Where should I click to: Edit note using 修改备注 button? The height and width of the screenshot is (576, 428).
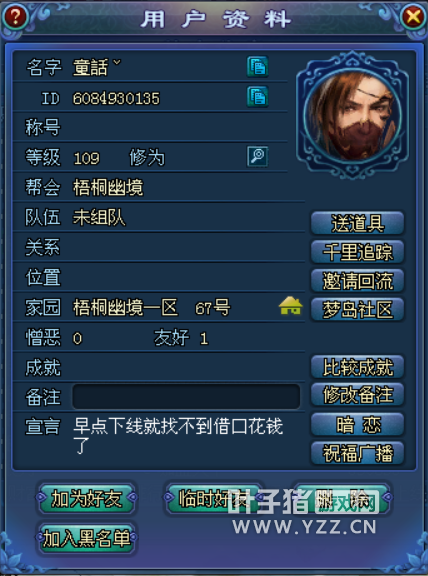click(357, 395)
